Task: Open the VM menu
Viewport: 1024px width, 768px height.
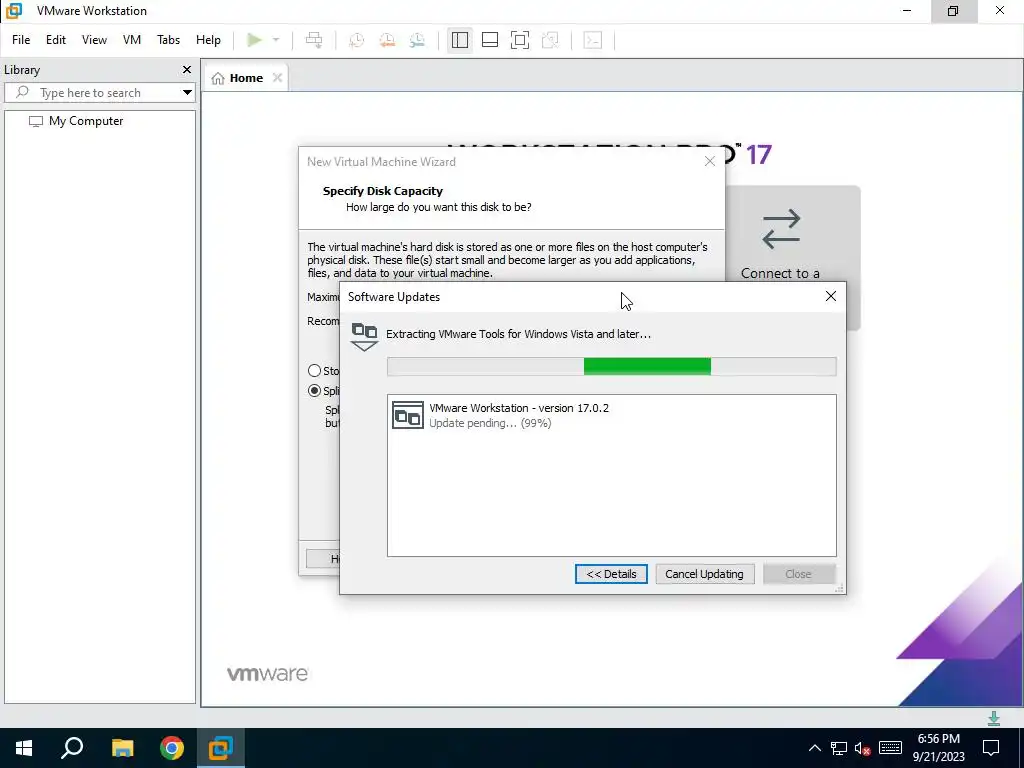Action: pyautogui.click(x=132, y=40)
